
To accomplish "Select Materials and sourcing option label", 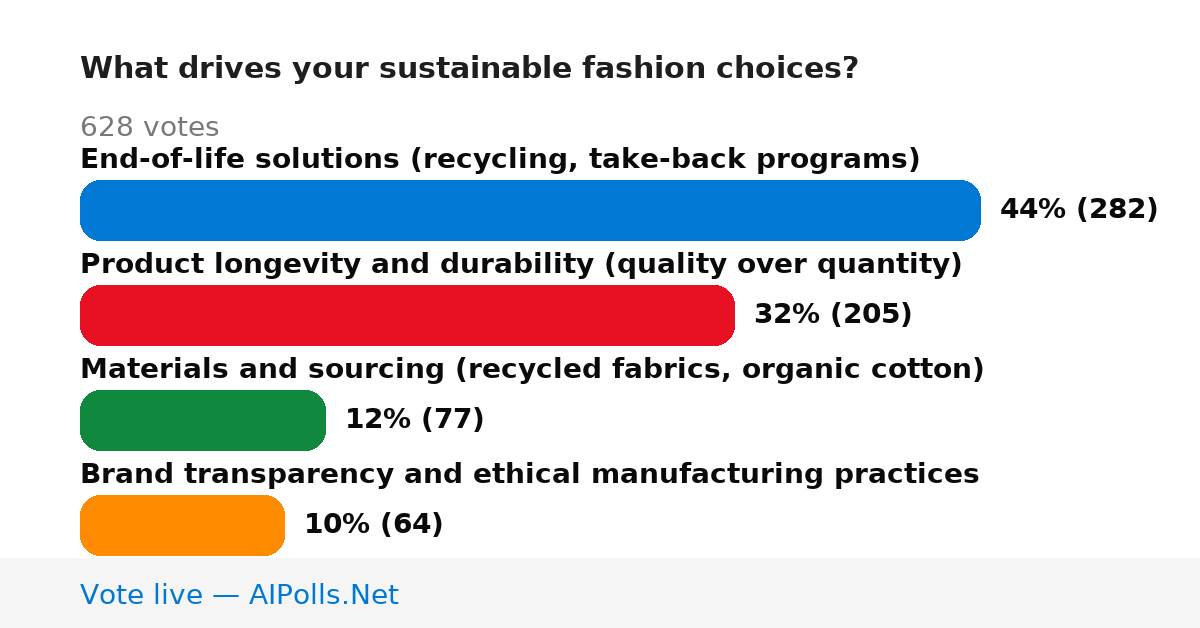I will pyautogui.click(x=532, y=369).
